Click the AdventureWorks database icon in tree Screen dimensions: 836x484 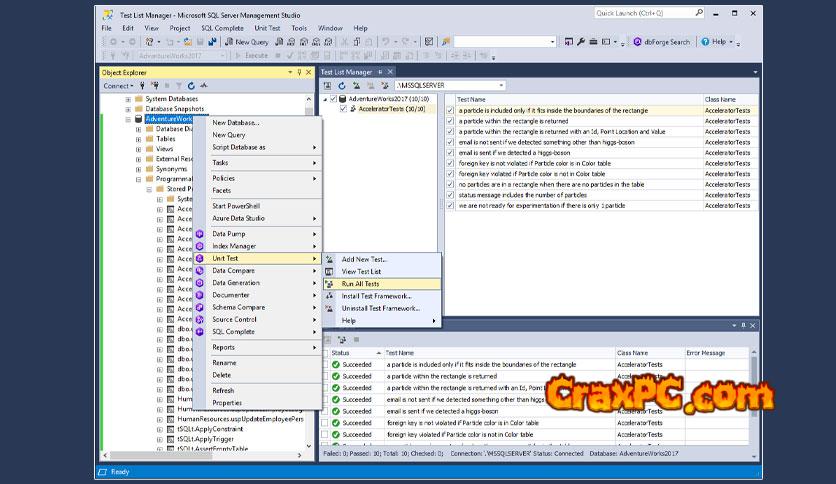coord(139,119)
